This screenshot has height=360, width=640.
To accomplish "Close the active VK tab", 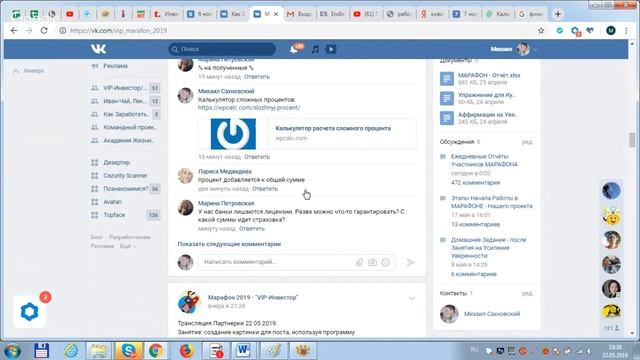I will pyautogui.click(x=276, y=14).
